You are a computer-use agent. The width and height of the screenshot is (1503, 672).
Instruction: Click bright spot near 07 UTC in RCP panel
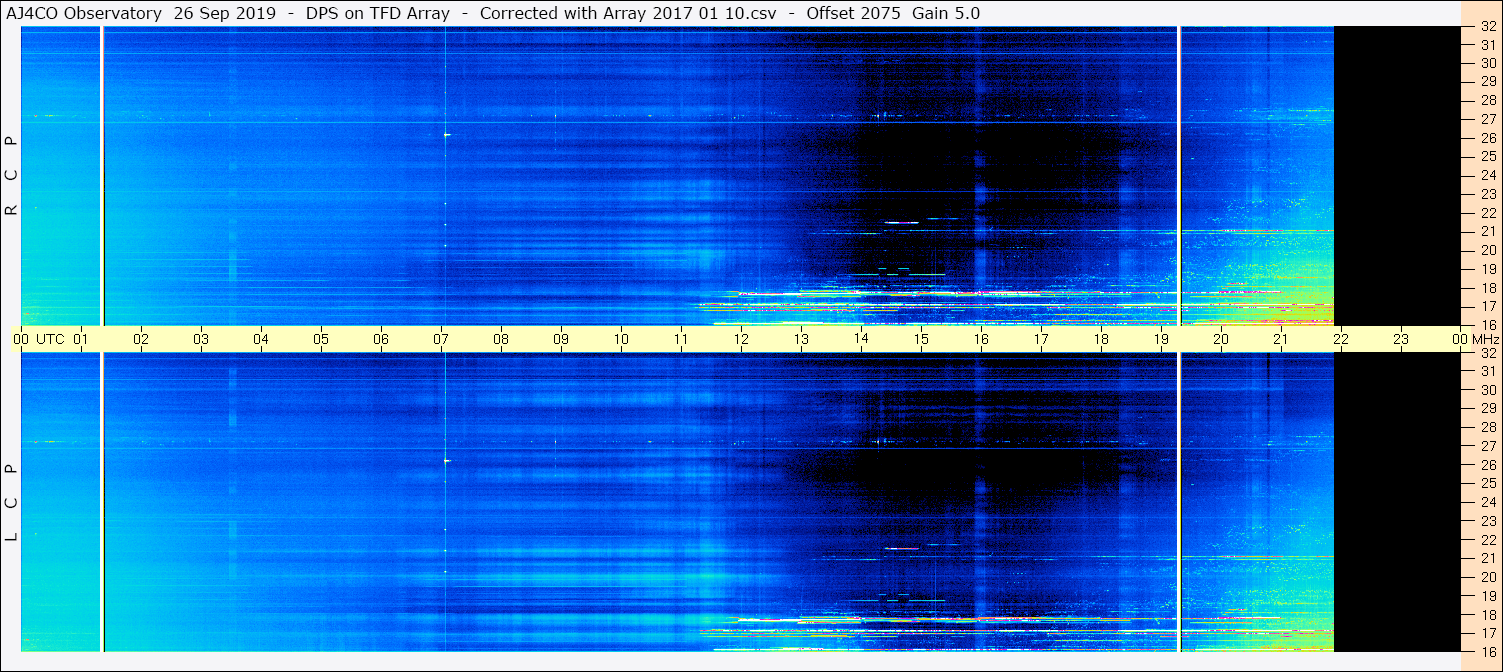[446, 134]
